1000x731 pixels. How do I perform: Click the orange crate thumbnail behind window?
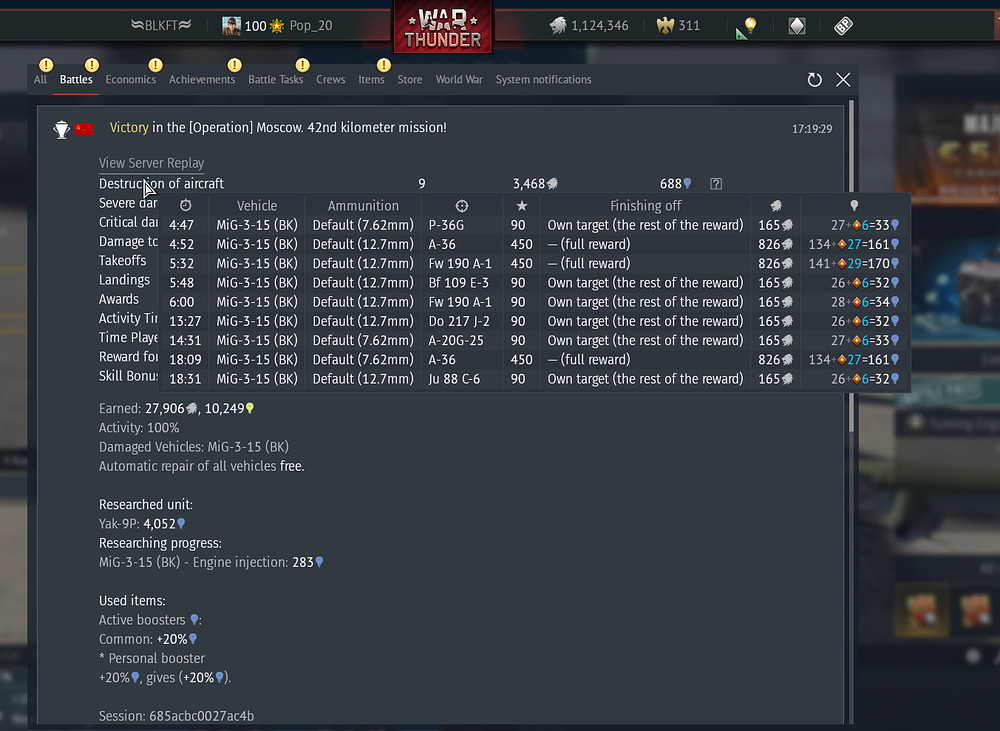pyautogui.click(x=921, y=611)
